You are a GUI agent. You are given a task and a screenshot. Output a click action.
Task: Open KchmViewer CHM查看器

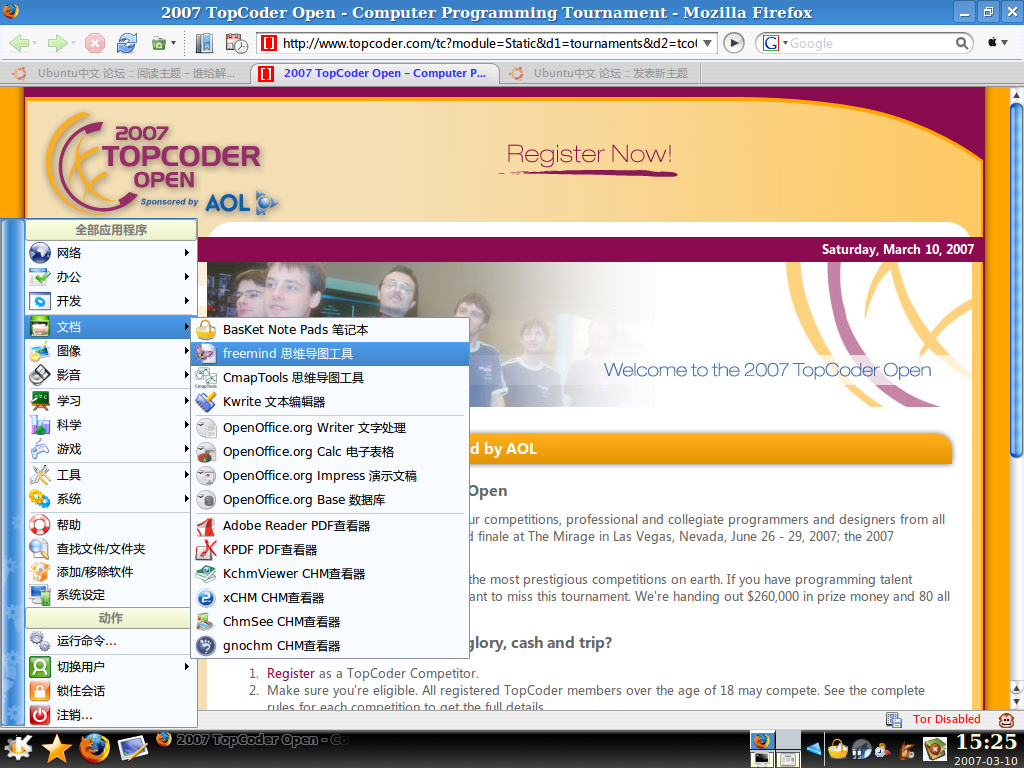tap(330, 574)
